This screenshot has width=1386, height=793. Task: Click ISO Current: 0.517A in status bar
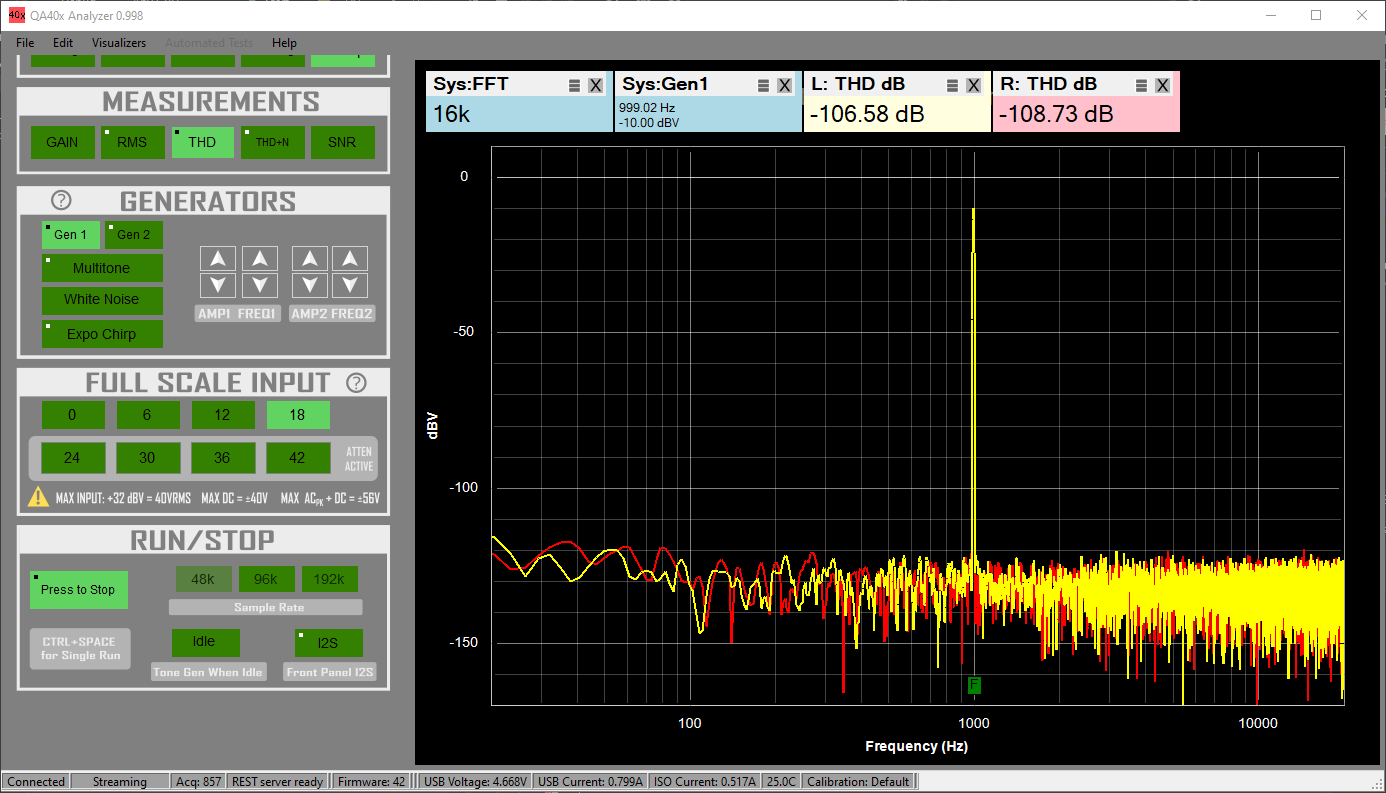tap(705, 782)
